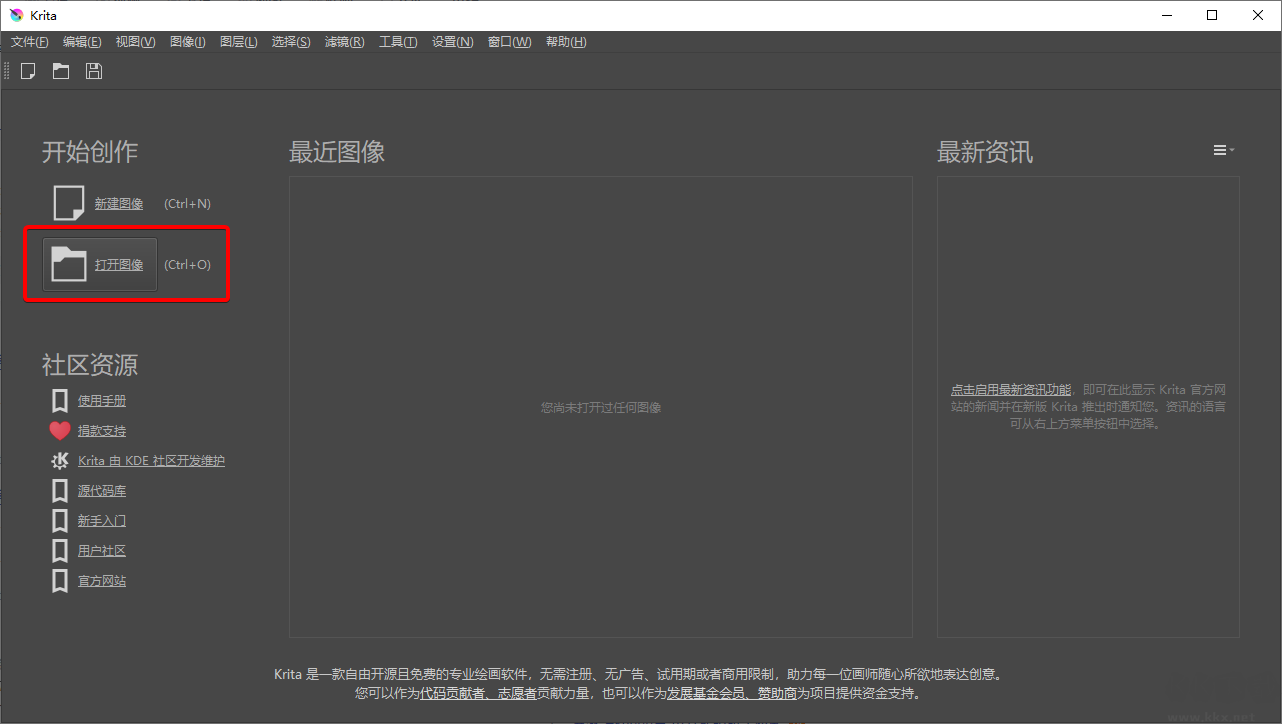
Task: Click the icon beside 新手入门
Action: (59, 520)
